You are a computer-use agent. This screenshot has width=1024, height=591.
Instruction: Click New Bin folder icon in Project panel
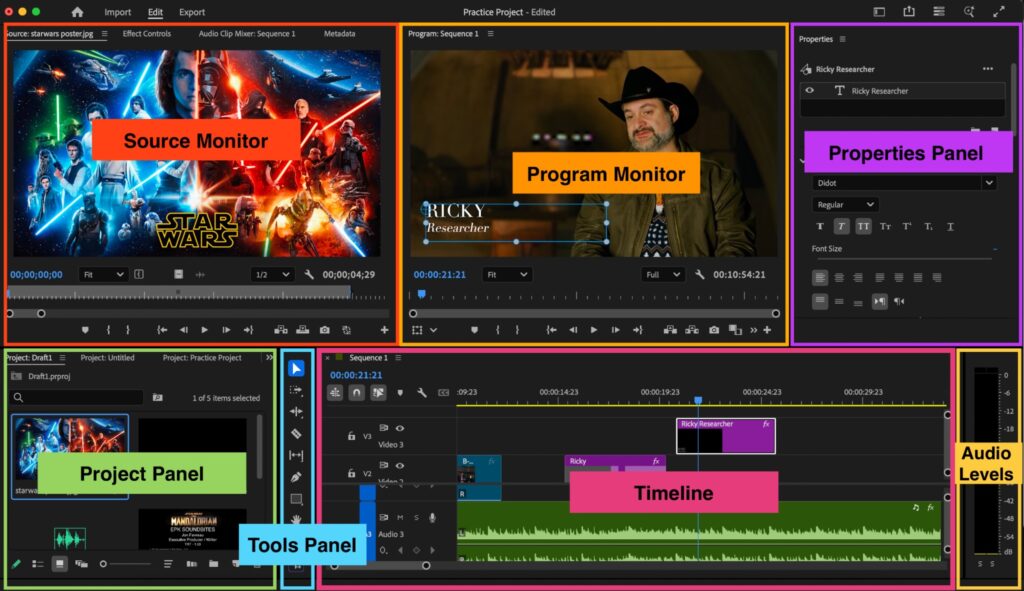click(214, 563)
